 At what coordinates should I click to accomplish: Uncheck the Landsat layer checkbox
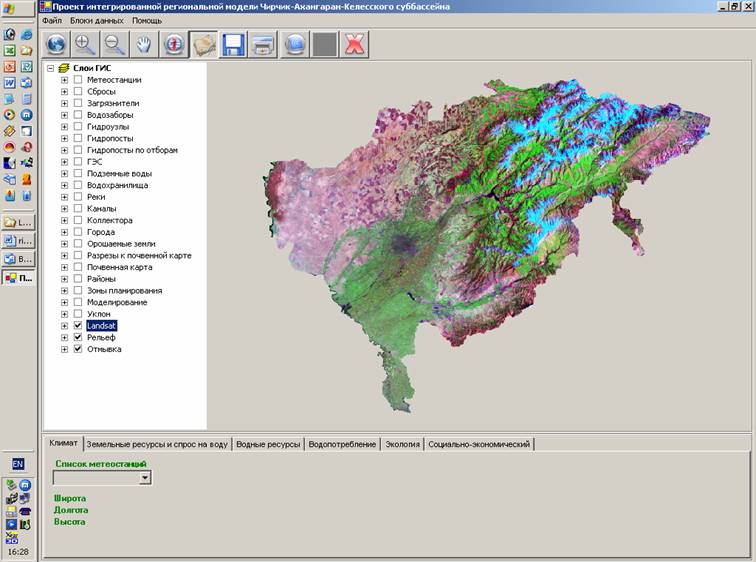click(x=78, y=326)
